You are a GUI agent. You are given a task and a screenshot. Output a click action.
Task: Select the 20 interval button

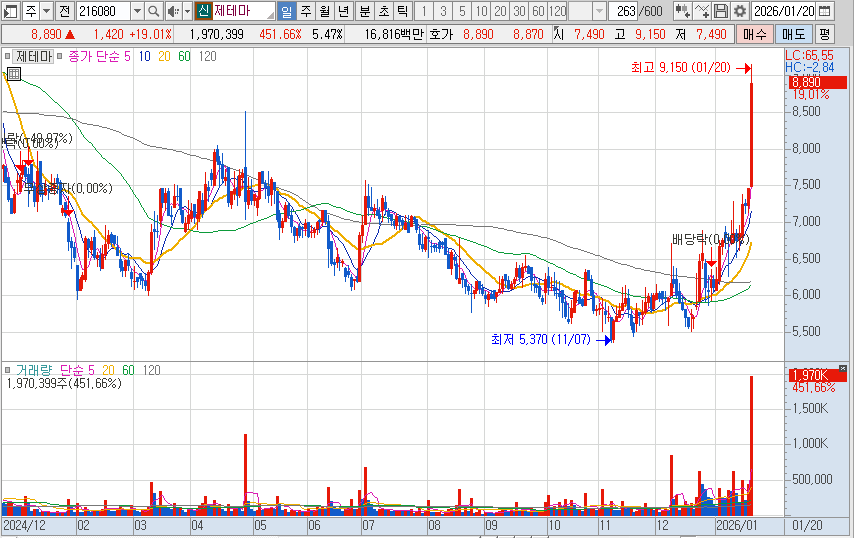click(499, 10)
